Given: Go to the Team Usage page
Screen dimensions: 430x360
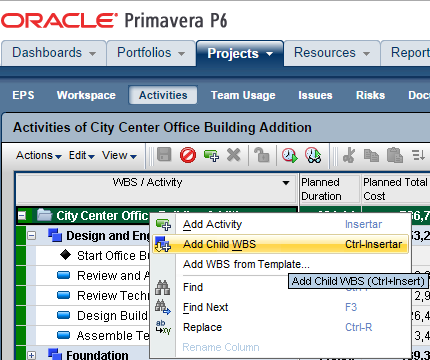Looking at the screenshot, I should pyautogui.click(x=243, y=95).
